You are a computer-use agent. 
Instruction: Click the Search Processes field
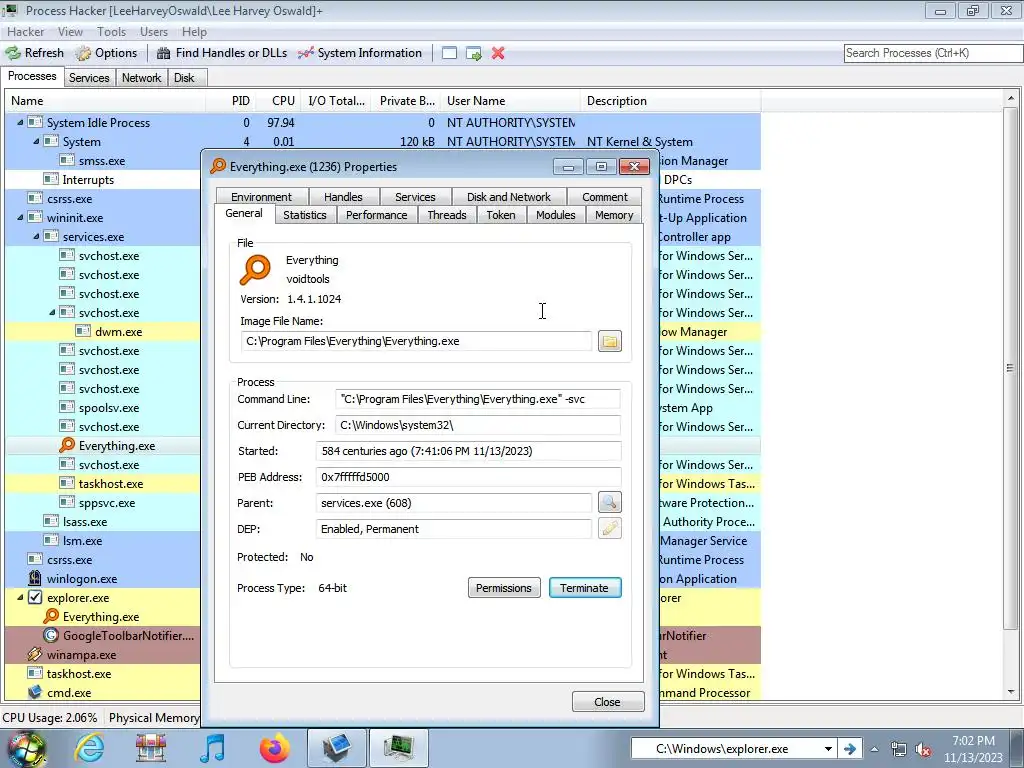point(933,53)
